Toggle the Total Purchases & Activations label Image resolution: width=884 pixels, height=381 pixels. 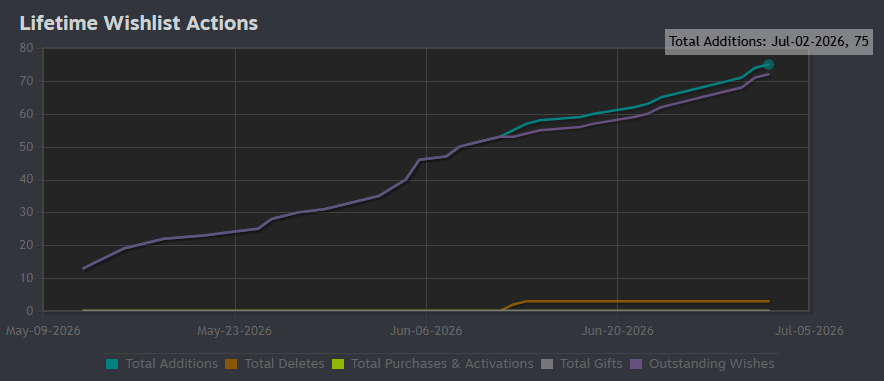click(442, 364)
